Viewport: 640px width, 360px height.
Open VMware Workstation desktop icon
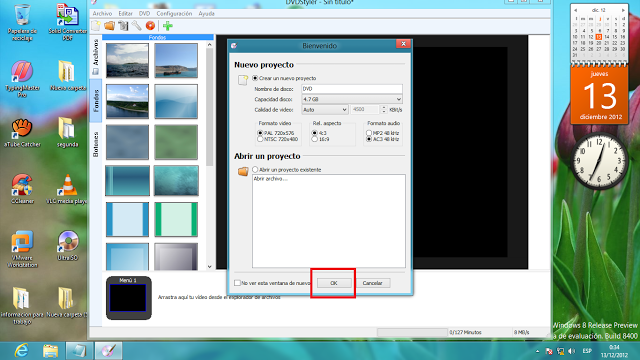coord(22,249)
